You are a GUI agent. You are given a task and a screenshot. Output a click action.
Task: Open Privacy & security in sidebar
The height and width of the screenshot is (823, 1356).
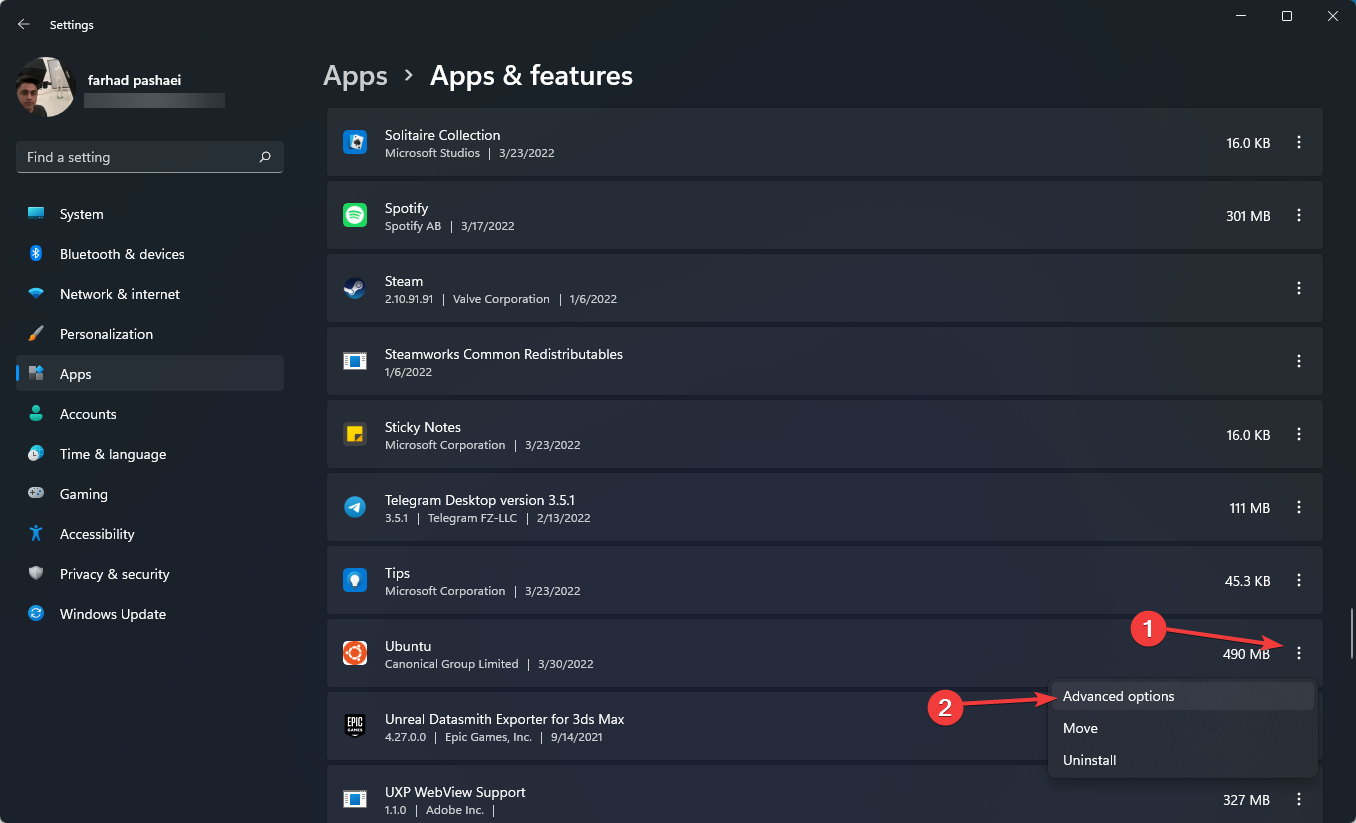point(114,574)
